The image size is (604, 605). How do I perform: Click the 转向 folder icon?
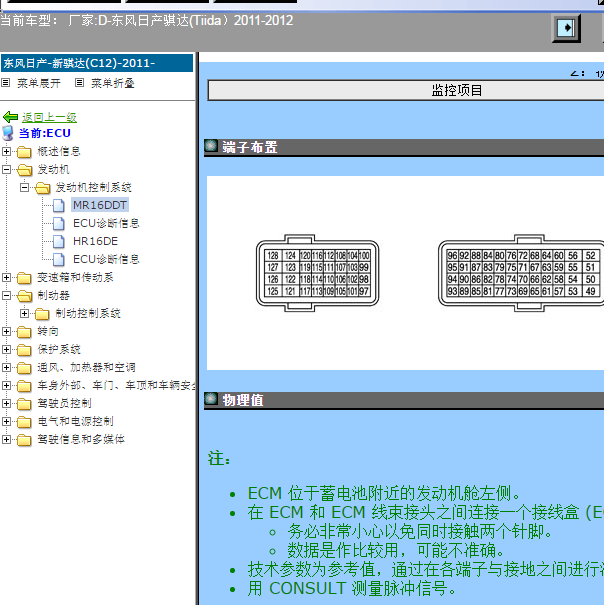pos(24,332)
